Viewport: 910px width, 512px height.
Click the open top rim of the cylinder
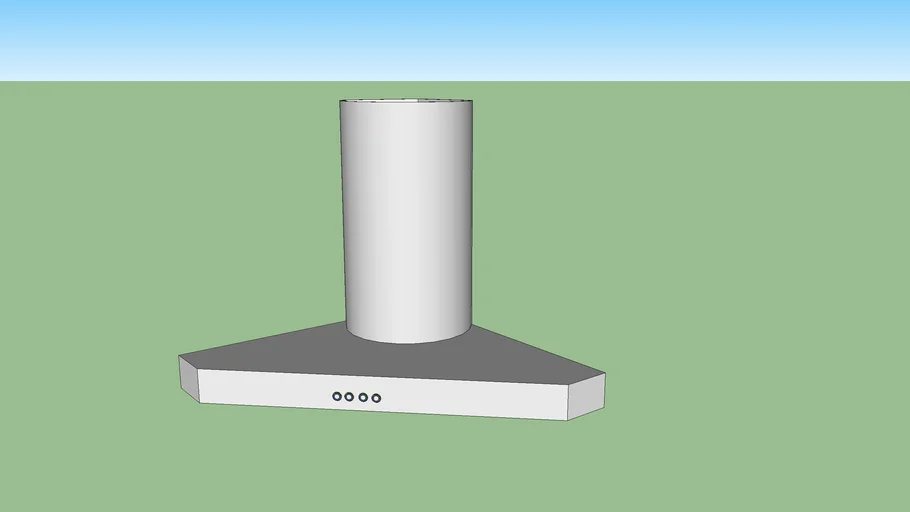click(405, 101)
